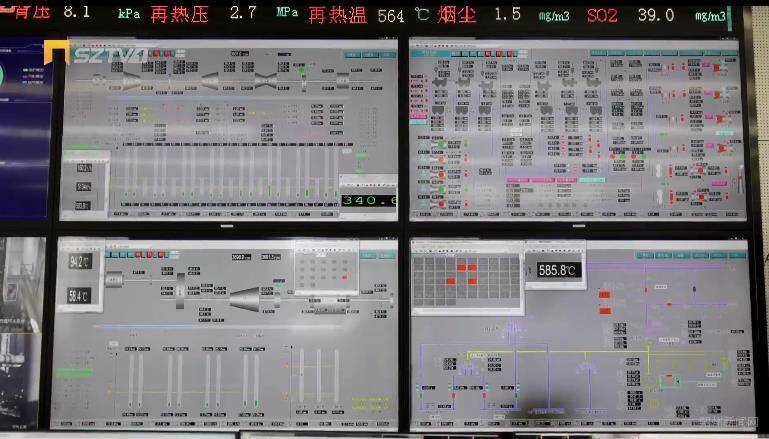Click the 39.0 value on the ticker

click(656, 15)
